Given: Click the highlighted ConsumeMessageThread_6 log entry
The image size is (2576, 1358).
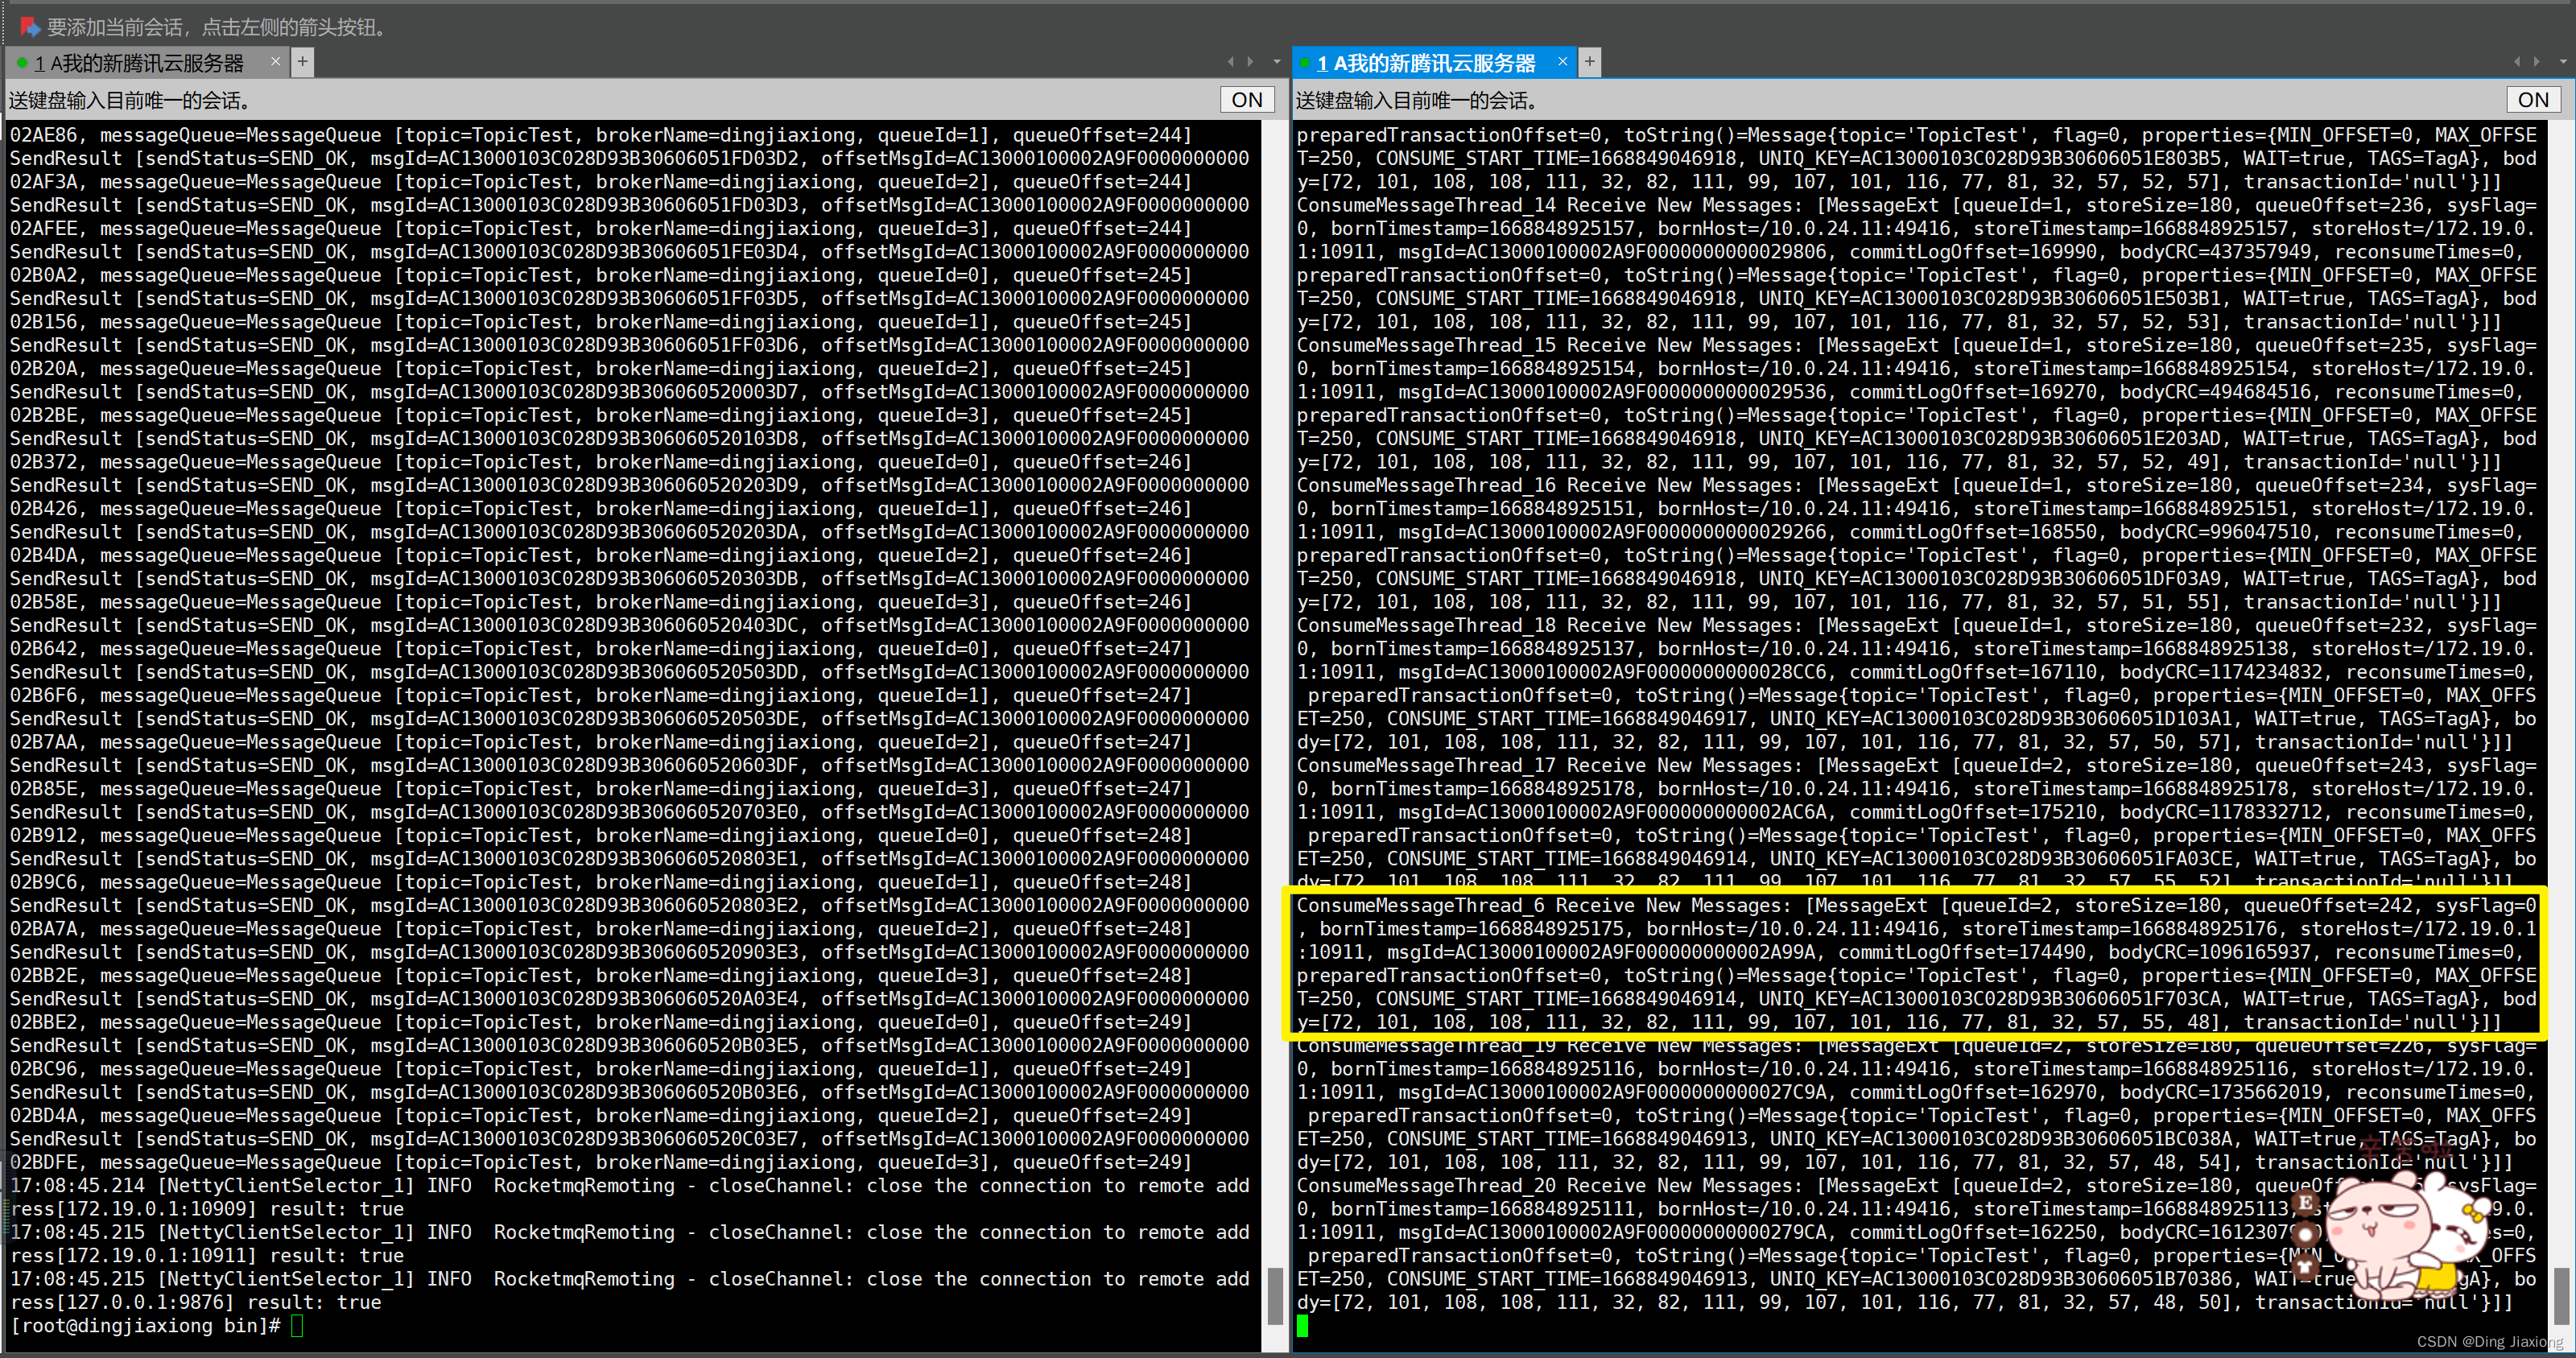Looking at the screenshot, I should click(x=1915, y=964).
